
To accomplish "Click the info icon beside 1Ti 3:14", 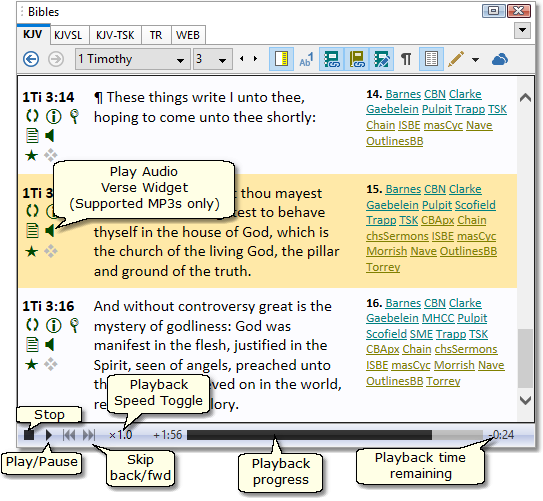I will tap(53, 116).
